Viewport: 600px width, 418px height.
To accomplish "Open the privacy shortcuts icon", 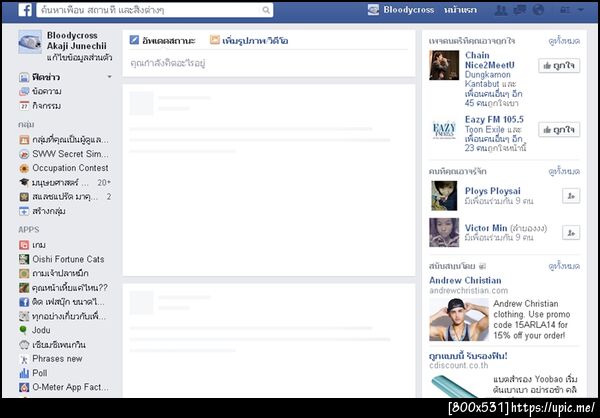I will pos(565,10).
